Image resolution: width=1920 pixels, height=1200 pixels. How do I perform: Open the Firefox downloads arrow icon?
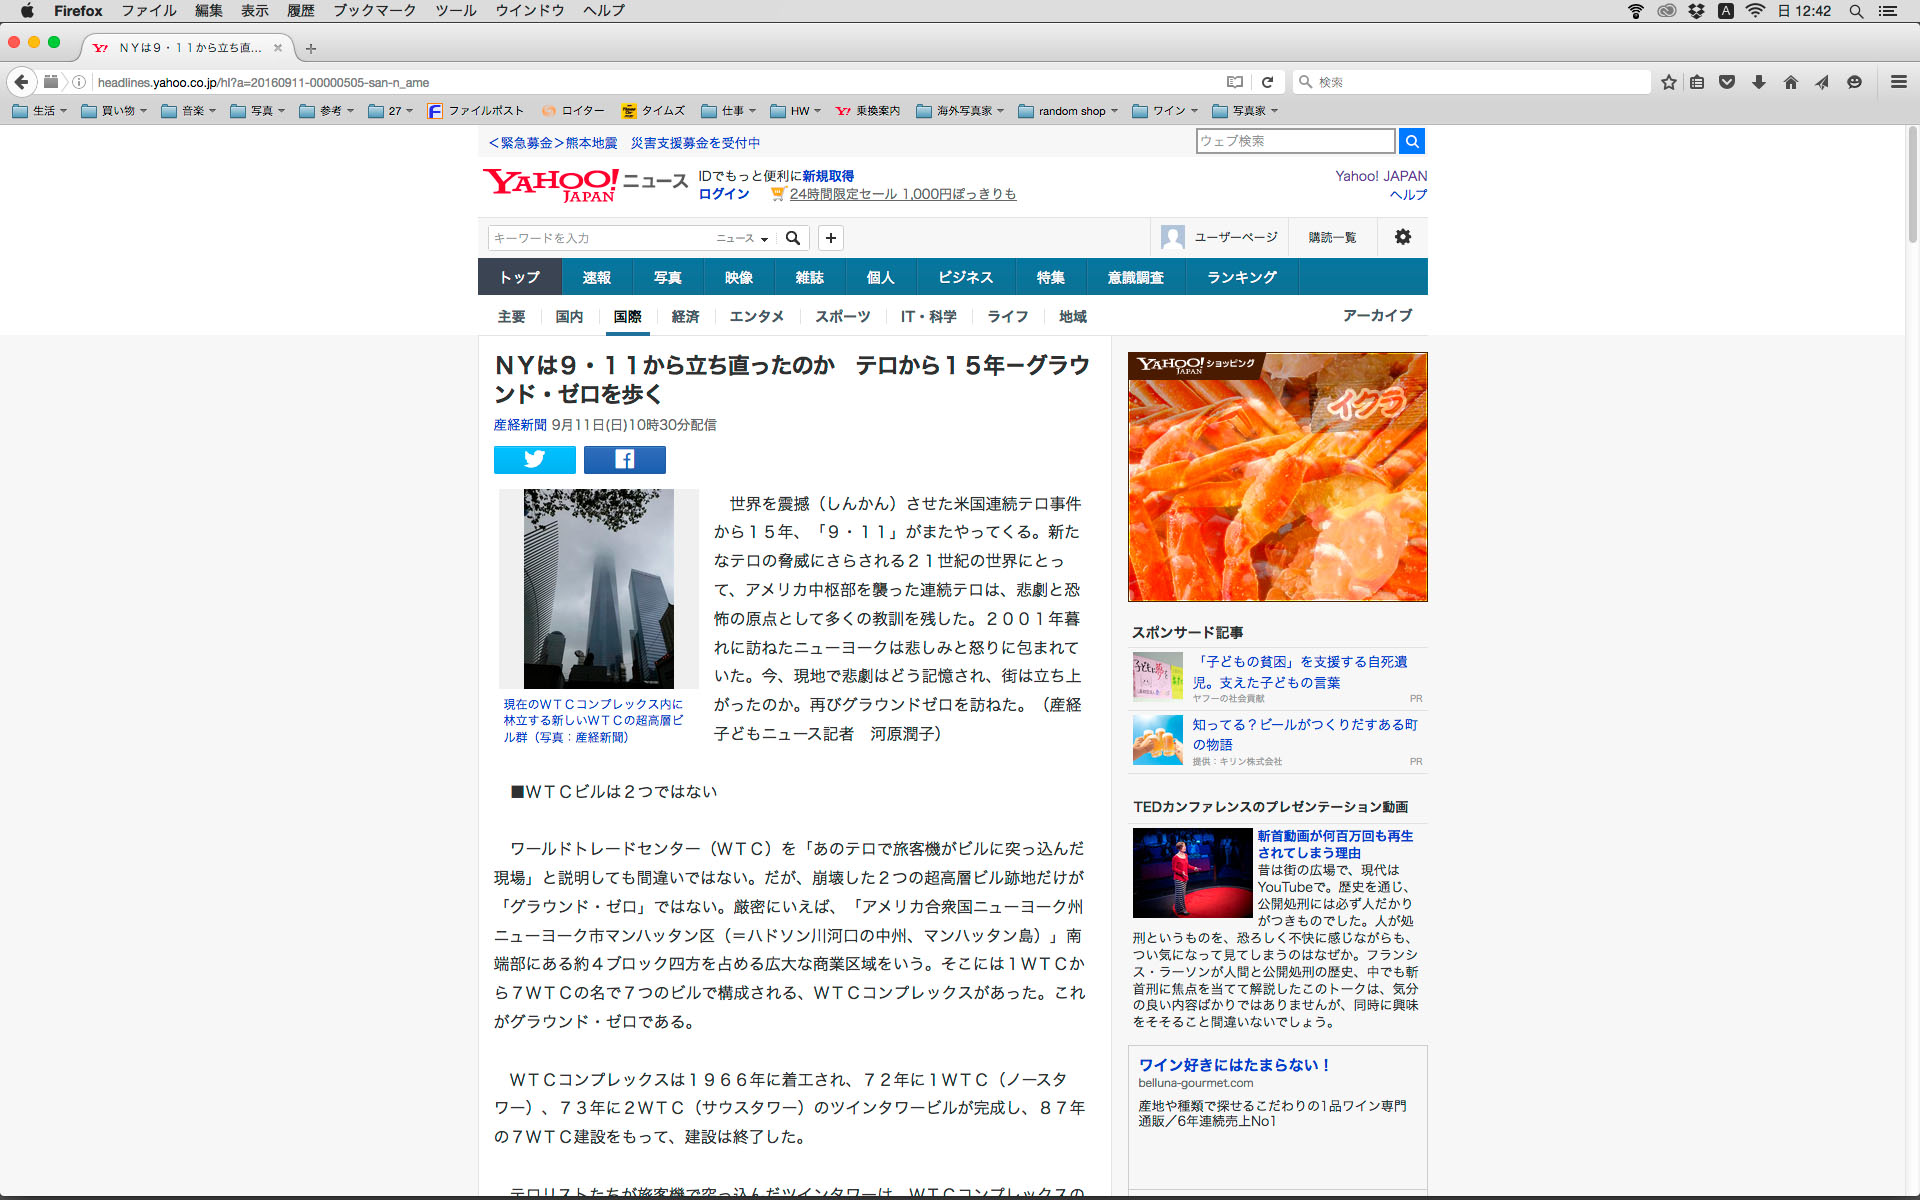[1759, 82]
